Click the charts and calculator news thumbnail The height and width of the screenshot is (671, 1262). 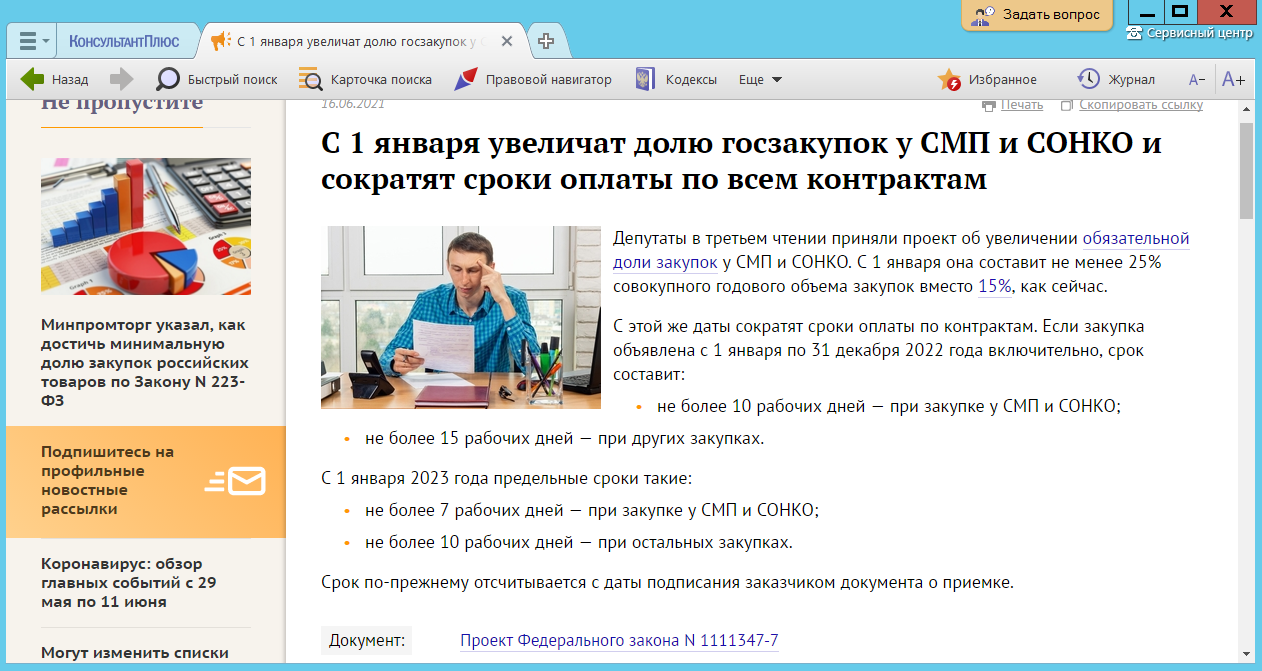tap(146, 226)
